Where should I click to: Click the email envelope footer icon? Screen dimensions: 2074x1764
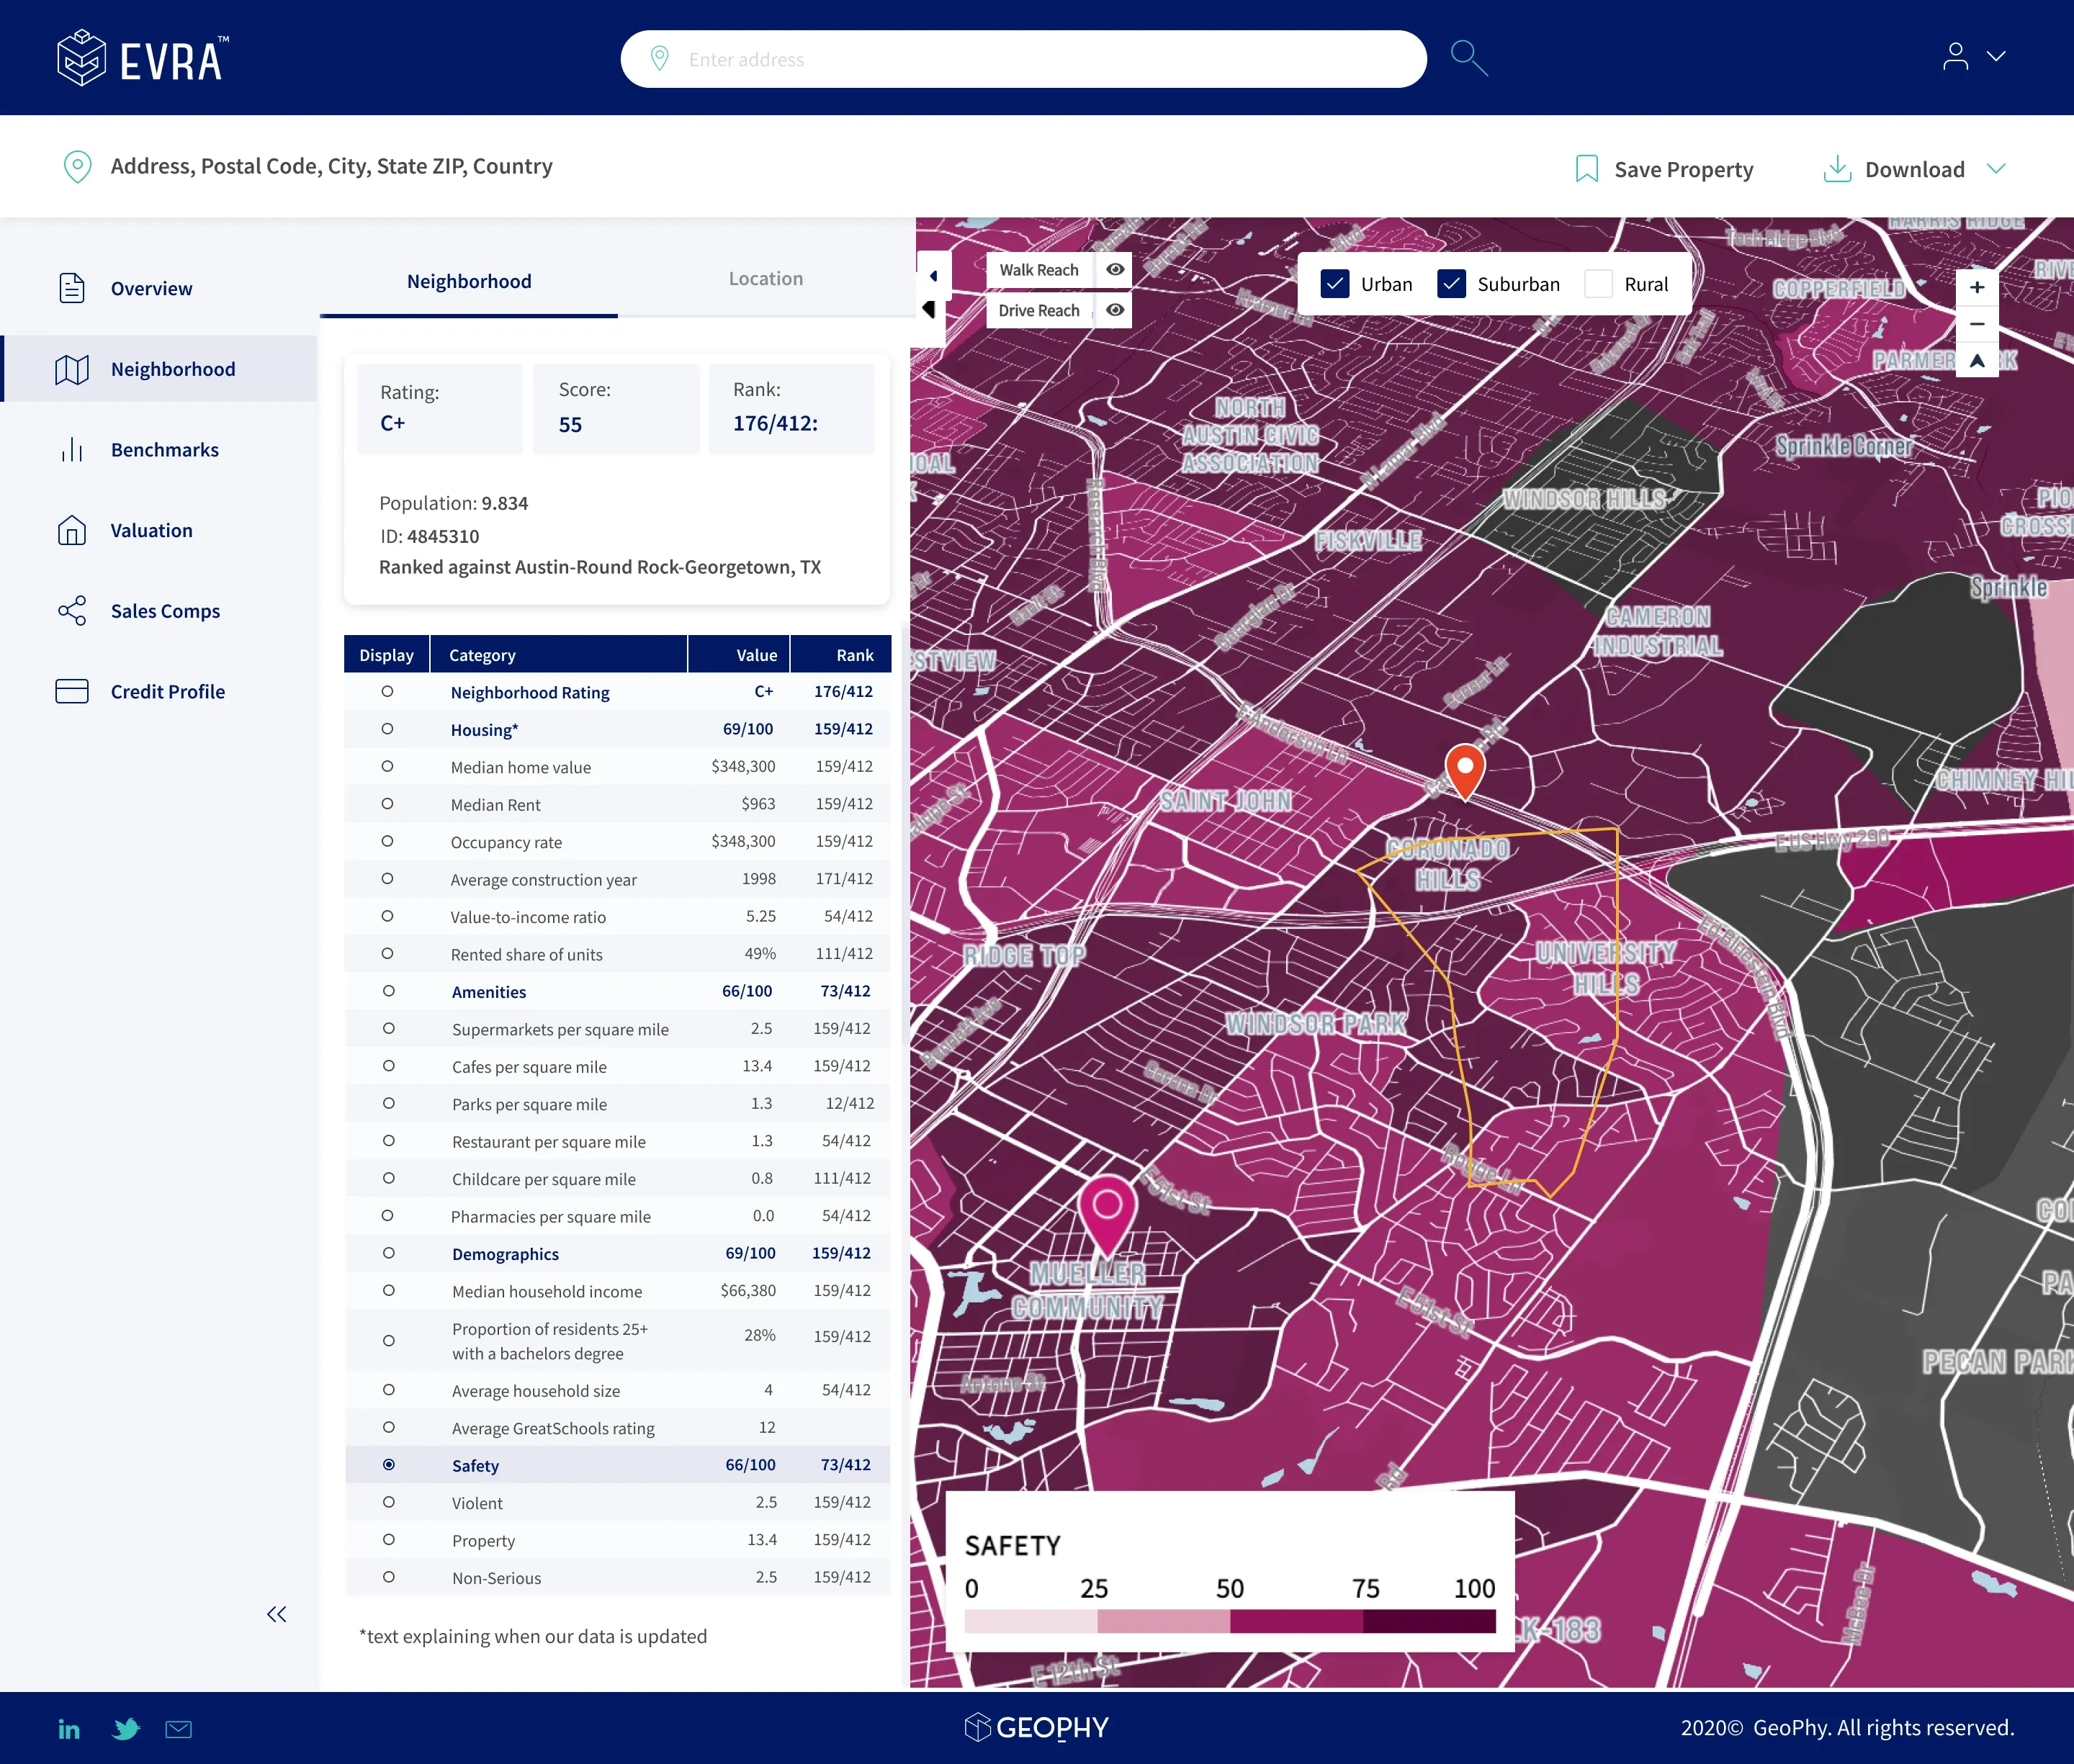point(179,1729)
